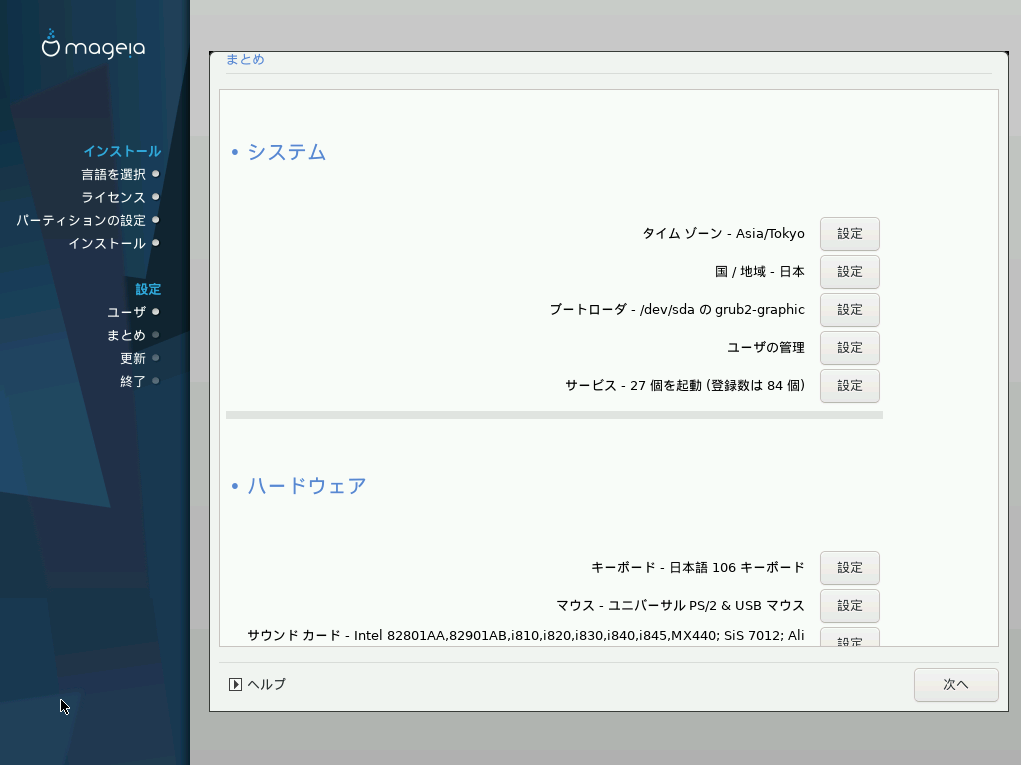Open 設定 for タイム ゾーン Asia/Tokyo

(849, 234)
